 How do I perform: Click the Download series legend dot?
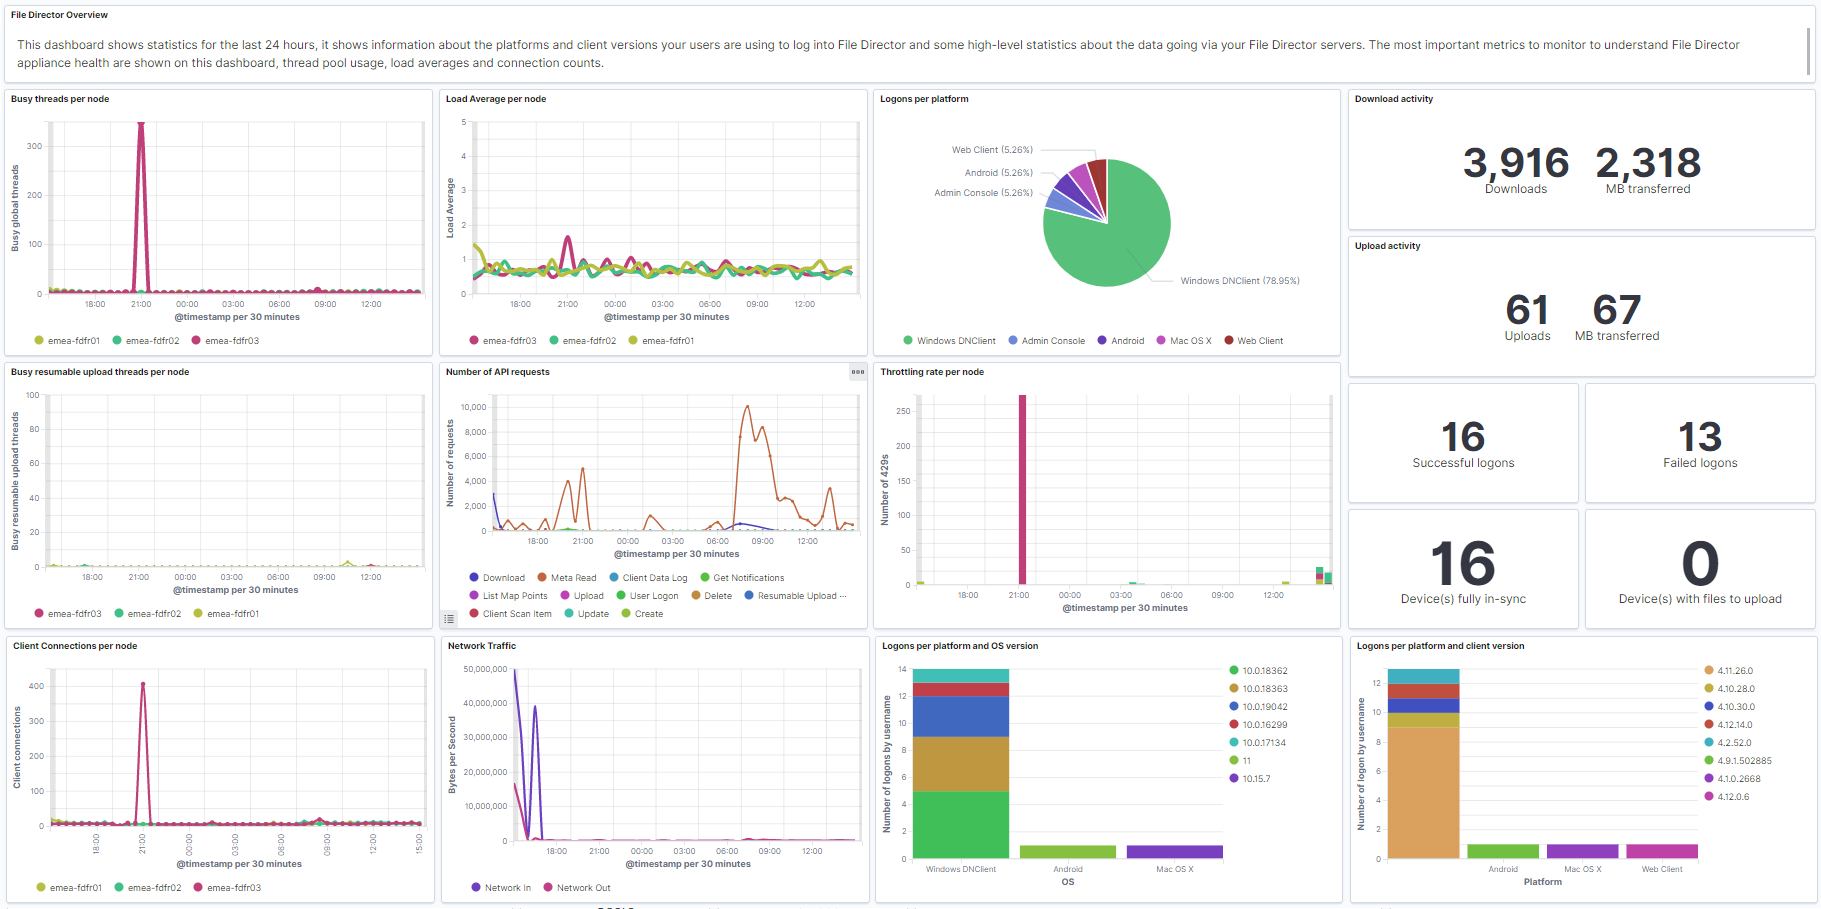[474, 578]
